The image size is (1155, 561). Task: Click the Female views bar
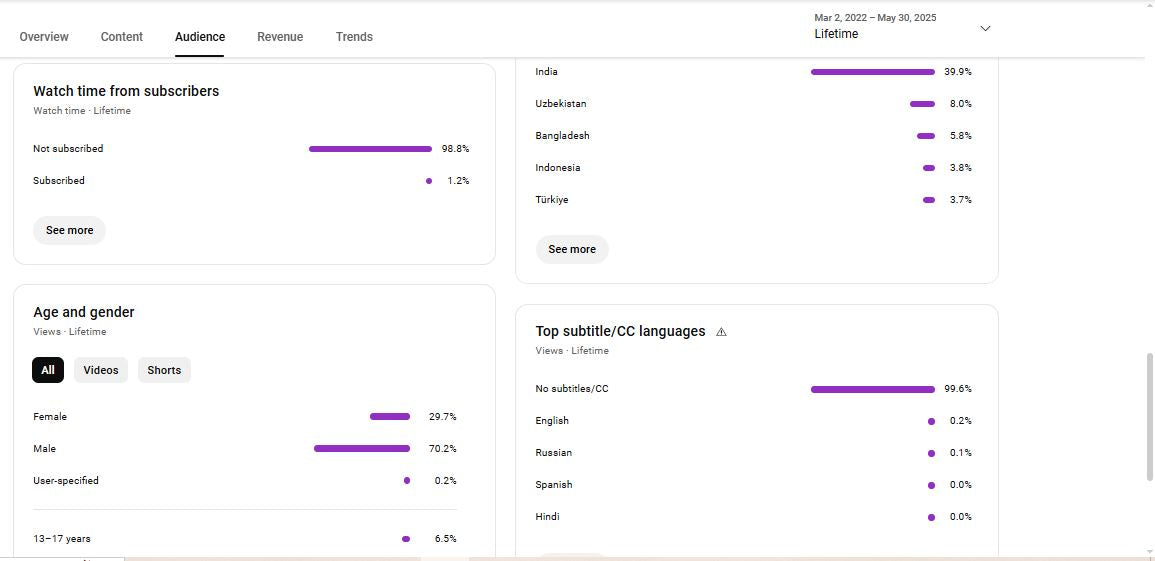(390, 417)
